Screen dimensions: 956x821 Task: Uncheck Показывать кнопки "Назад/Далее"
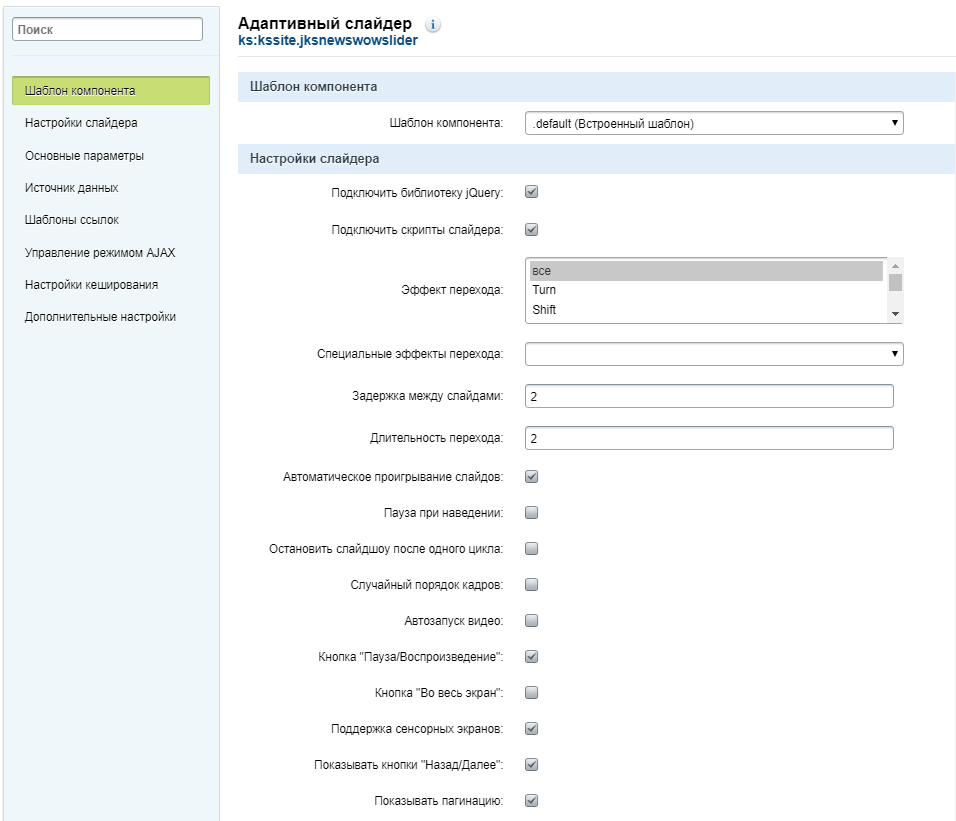click(532, 764)
